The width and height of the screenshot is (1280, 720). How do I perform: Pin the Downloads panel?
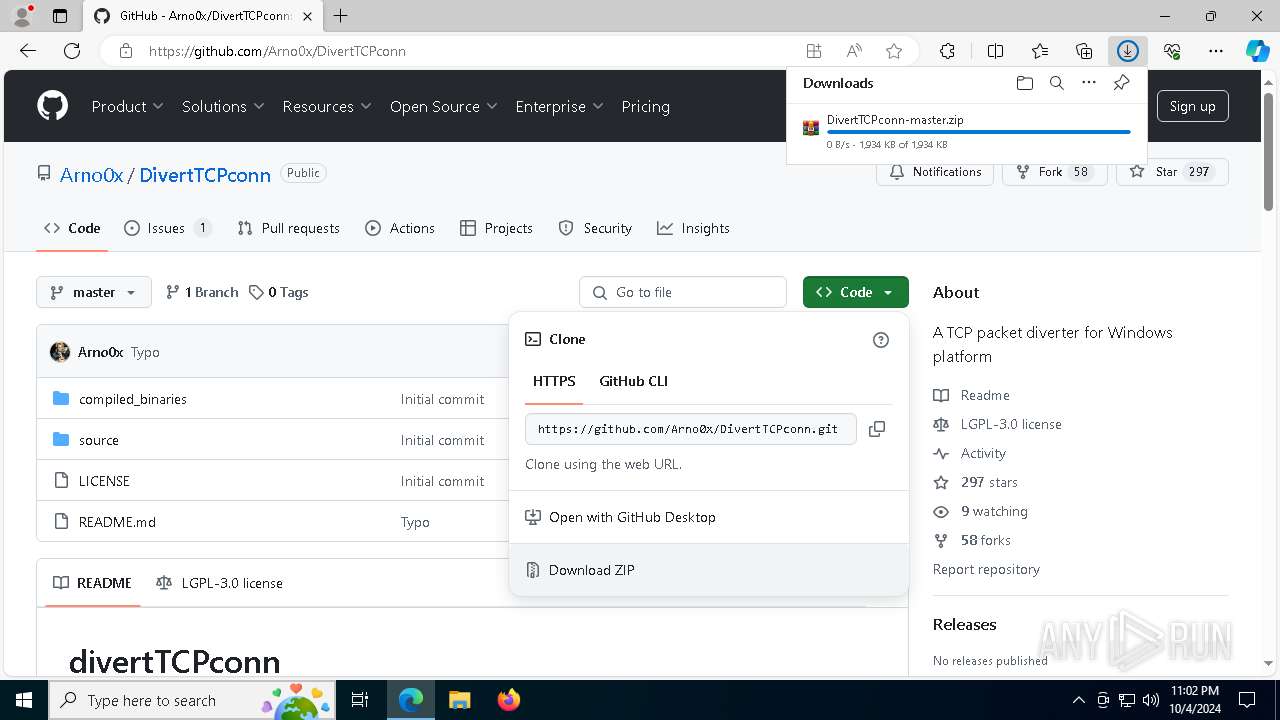pos(1121,83)
